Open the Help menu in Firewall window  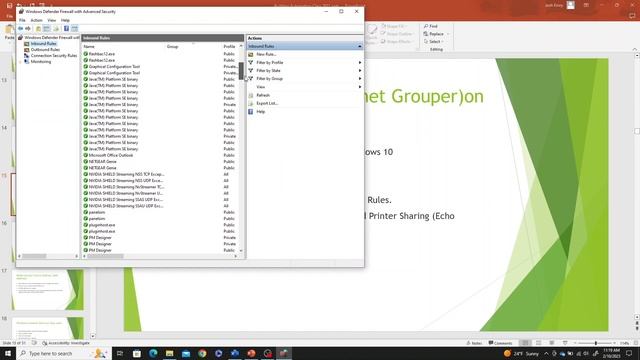click(65, 20)
